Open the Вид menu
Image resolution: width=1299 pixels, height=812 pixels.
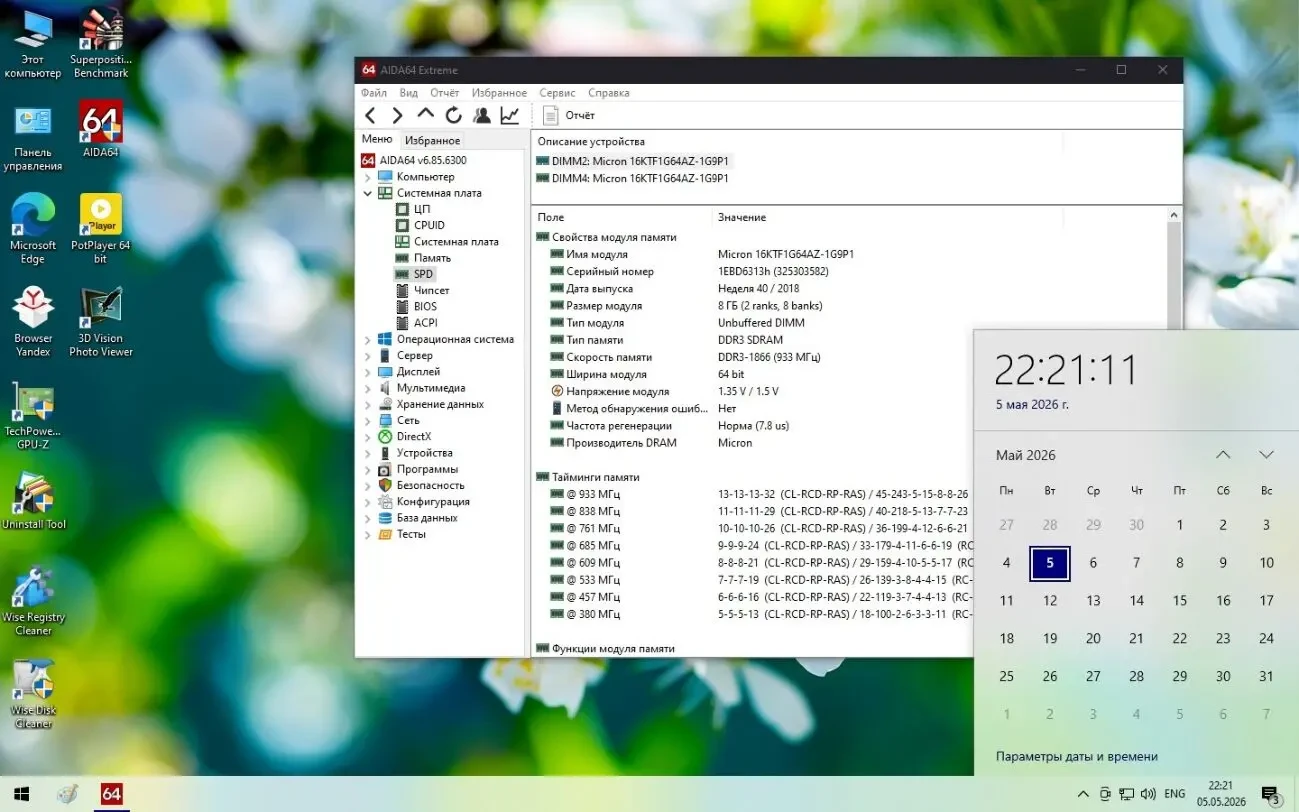(408, 93)
